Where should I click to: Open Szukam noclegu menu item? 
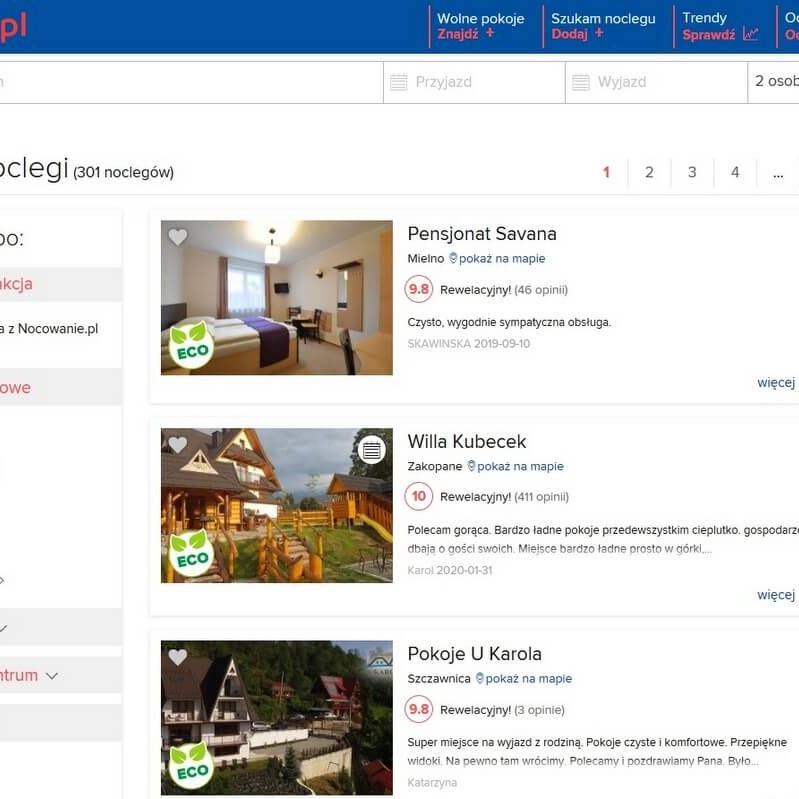point(603,19)
